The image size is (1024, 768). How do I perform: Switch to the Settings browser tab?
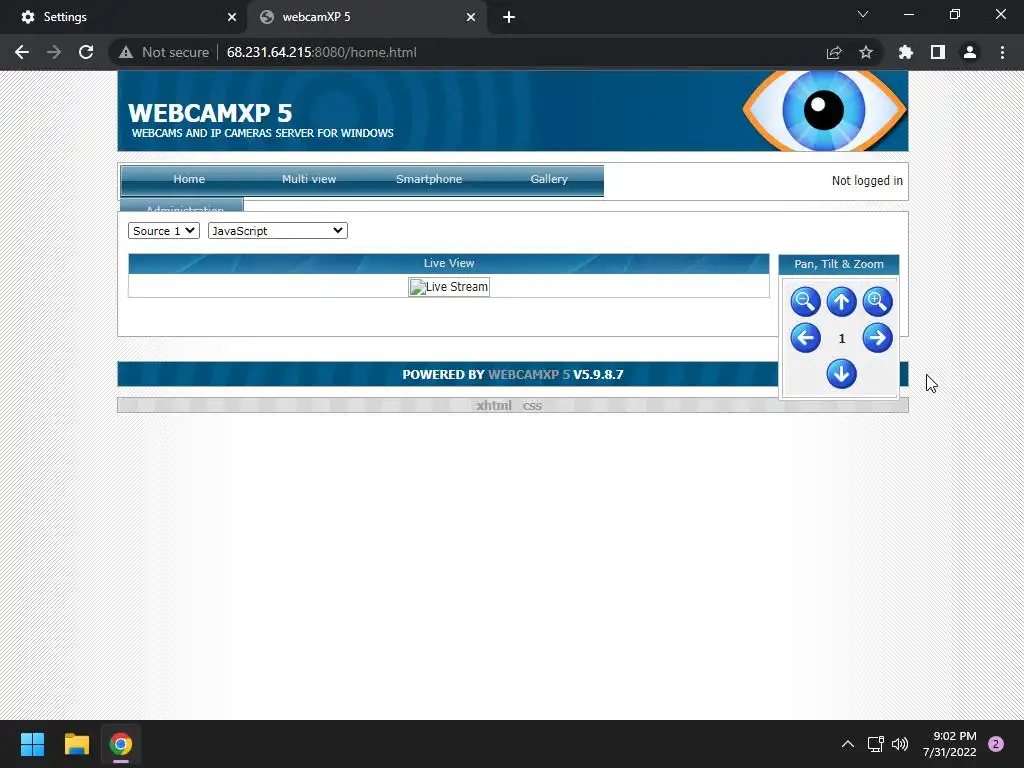[123, 17]
